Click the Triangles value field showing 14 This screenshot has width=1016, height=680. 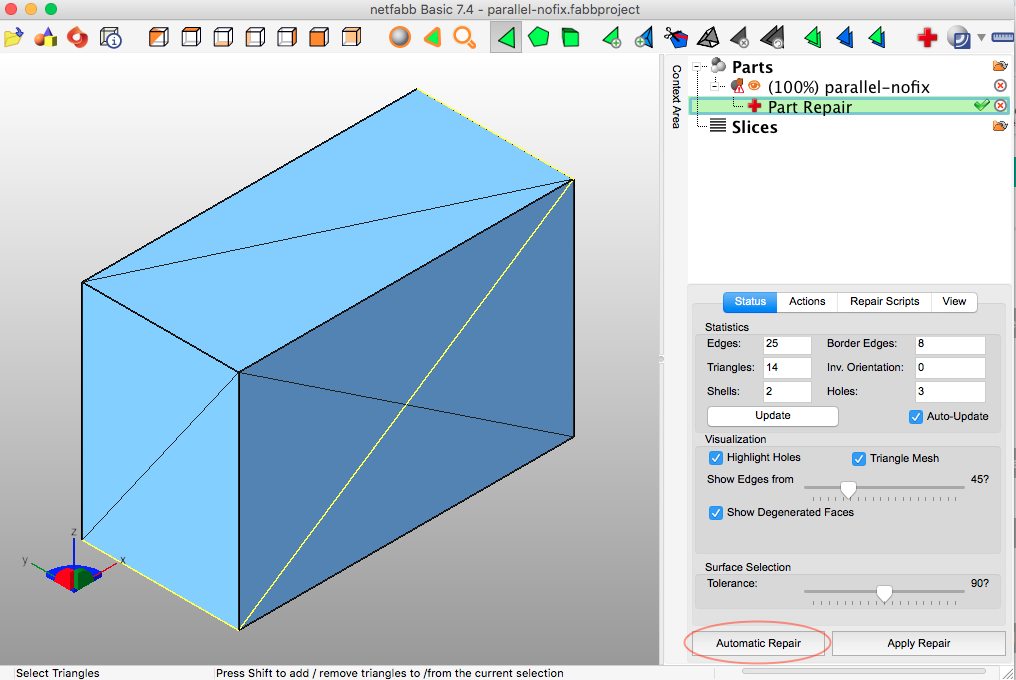click(x=787, y=368)
